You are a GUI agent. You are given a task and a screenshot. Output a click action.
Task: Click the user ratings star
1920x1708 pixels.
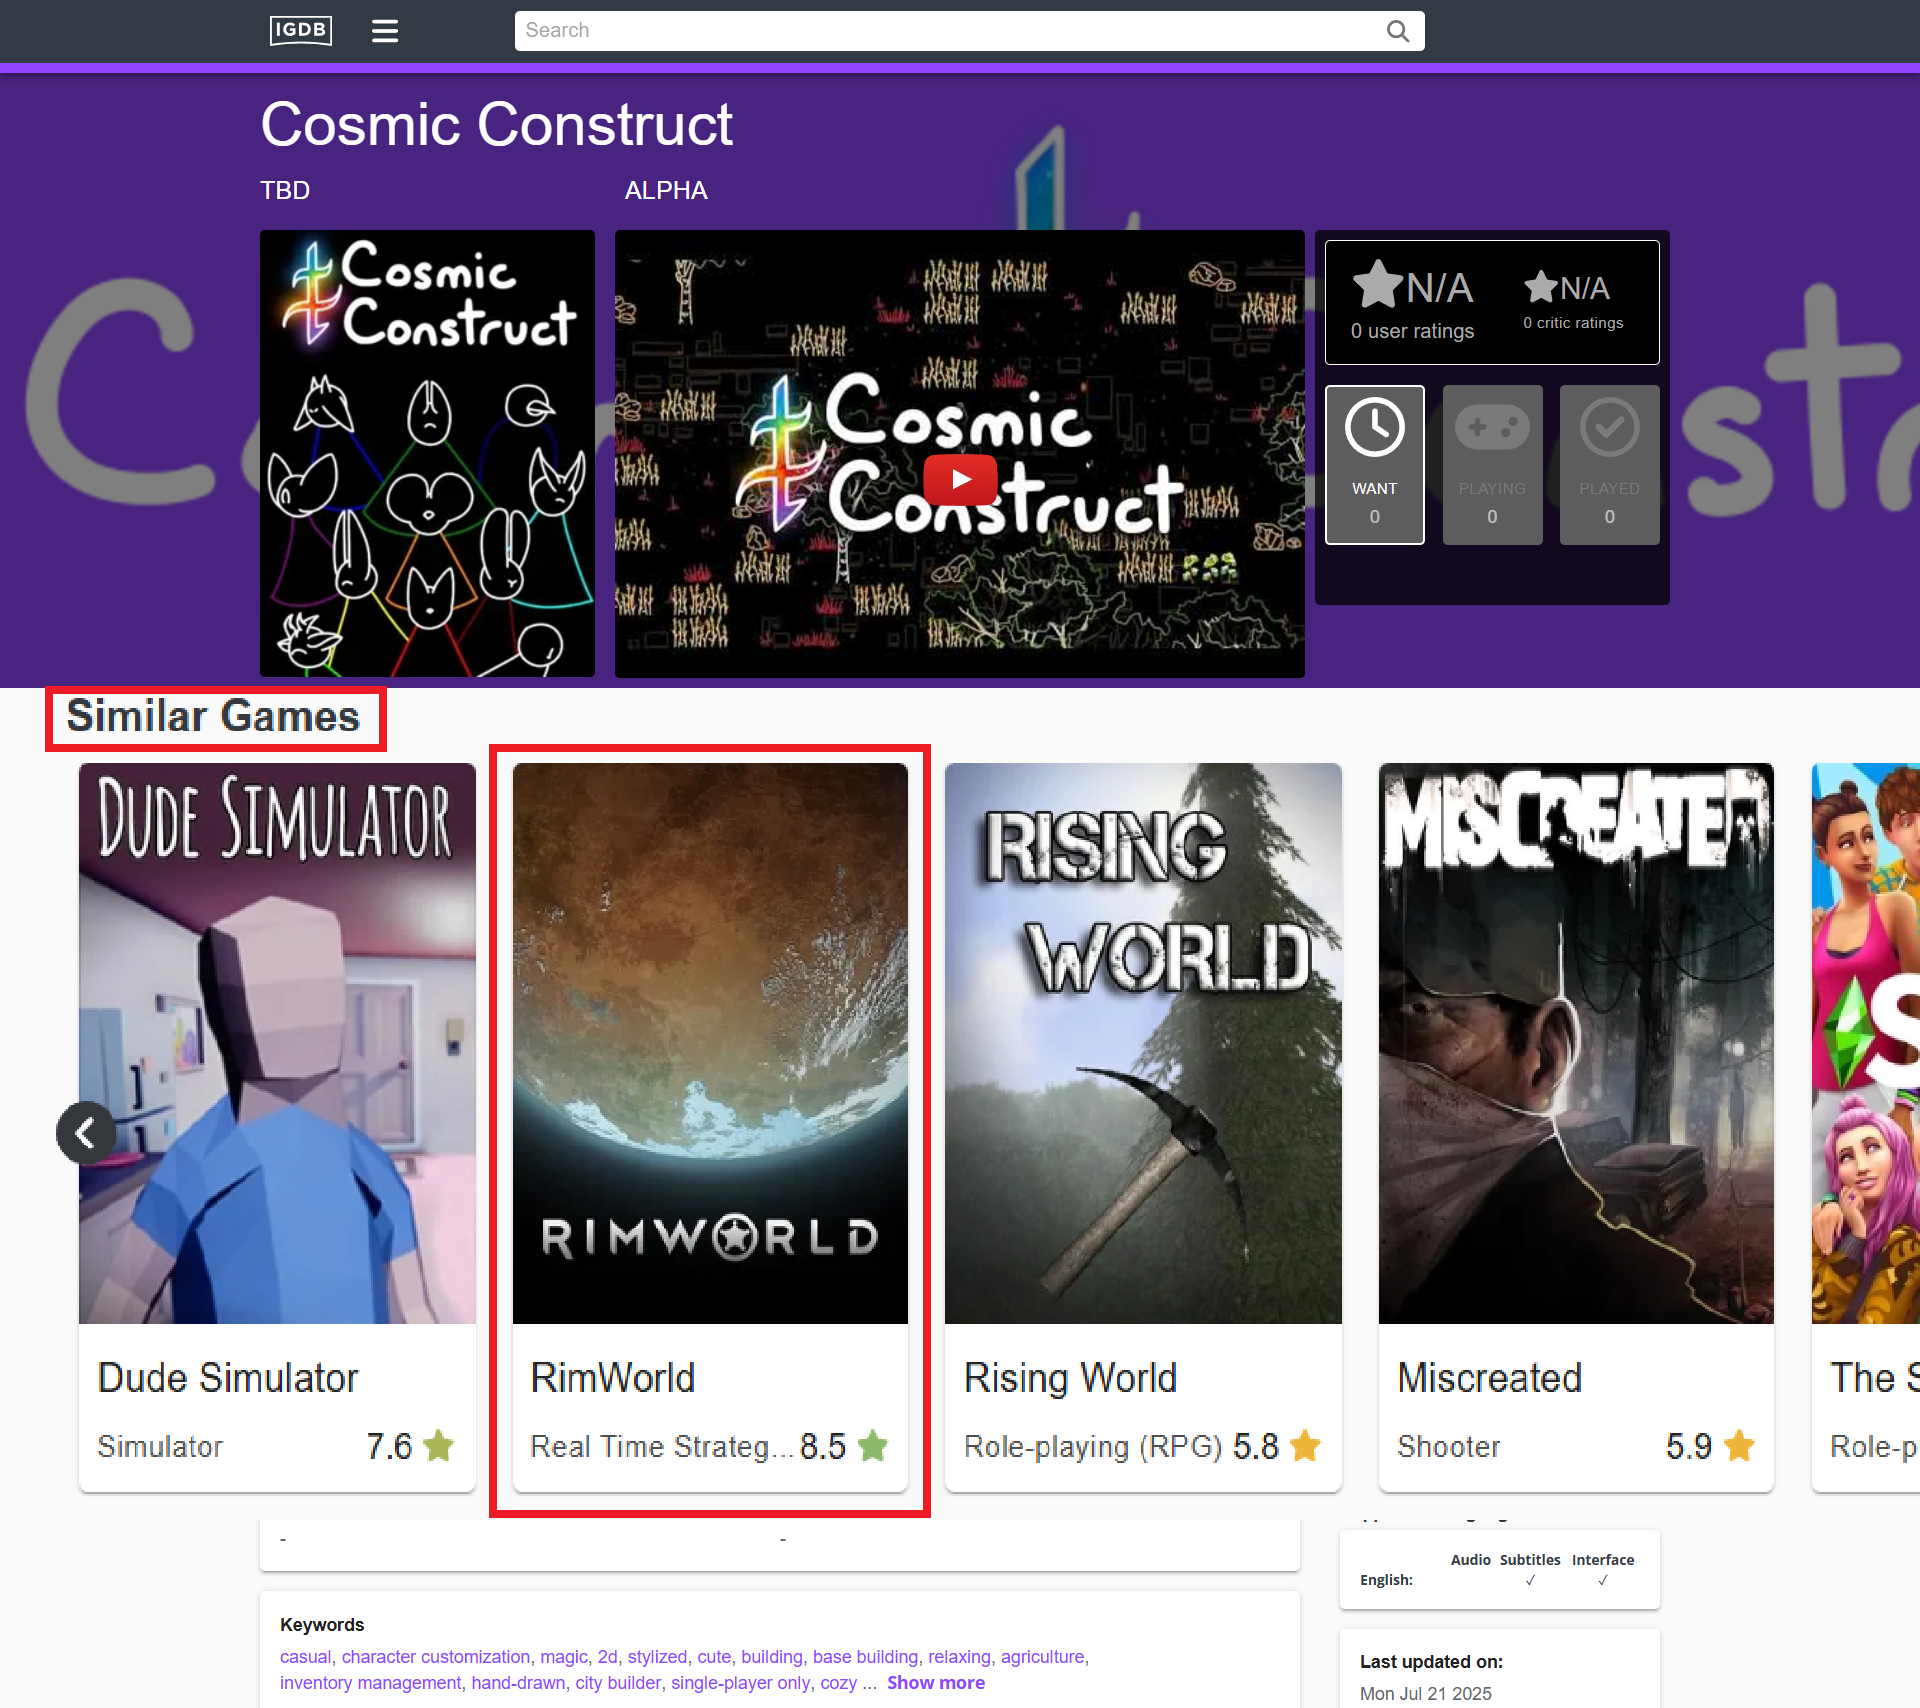pyautogui.click(x=1378, y=284)
